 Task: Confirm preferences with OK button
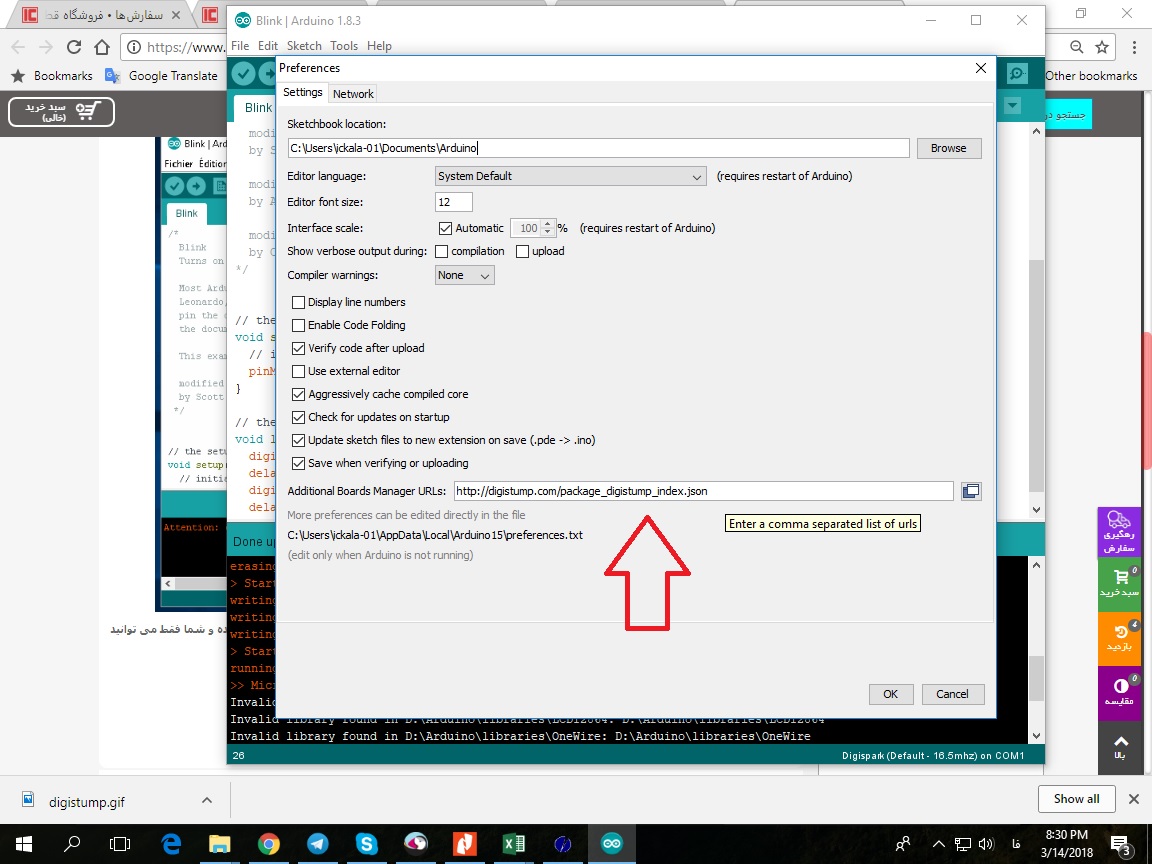pos(890,694)
